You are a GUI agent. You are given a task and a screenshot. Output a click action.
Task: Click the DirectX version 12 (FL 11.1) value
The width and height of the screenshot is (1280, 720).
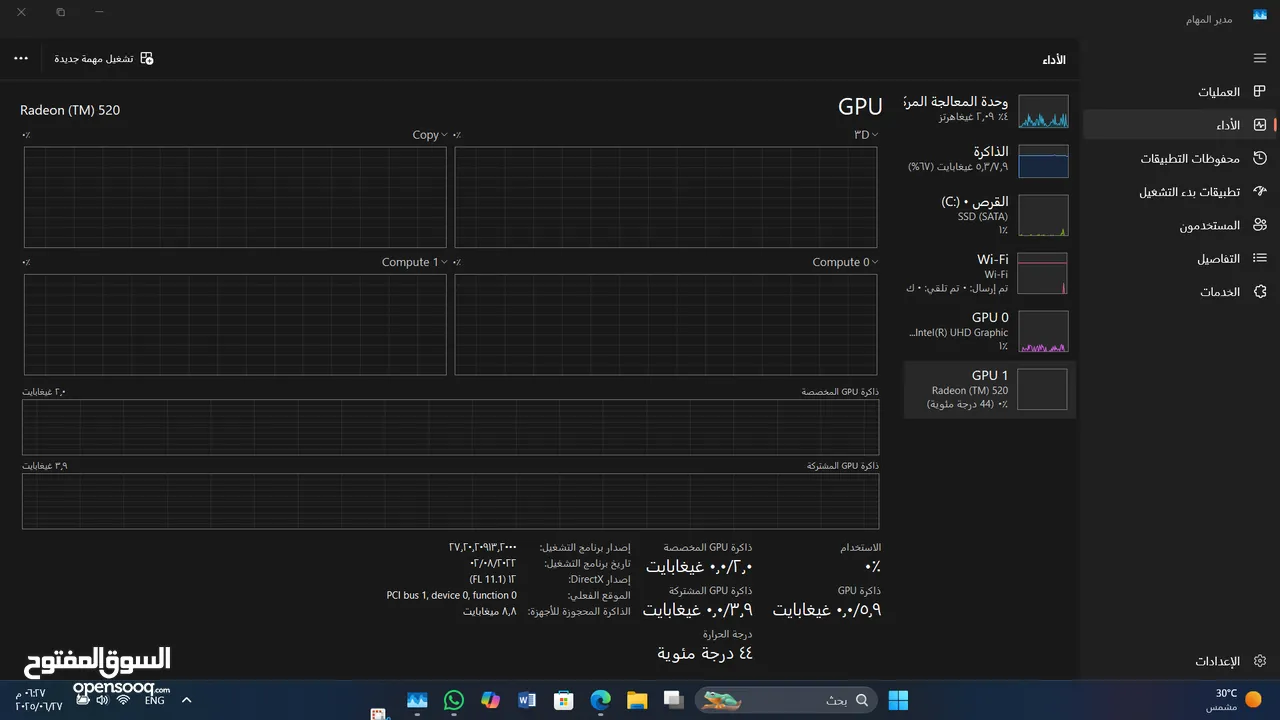(493, 579)
